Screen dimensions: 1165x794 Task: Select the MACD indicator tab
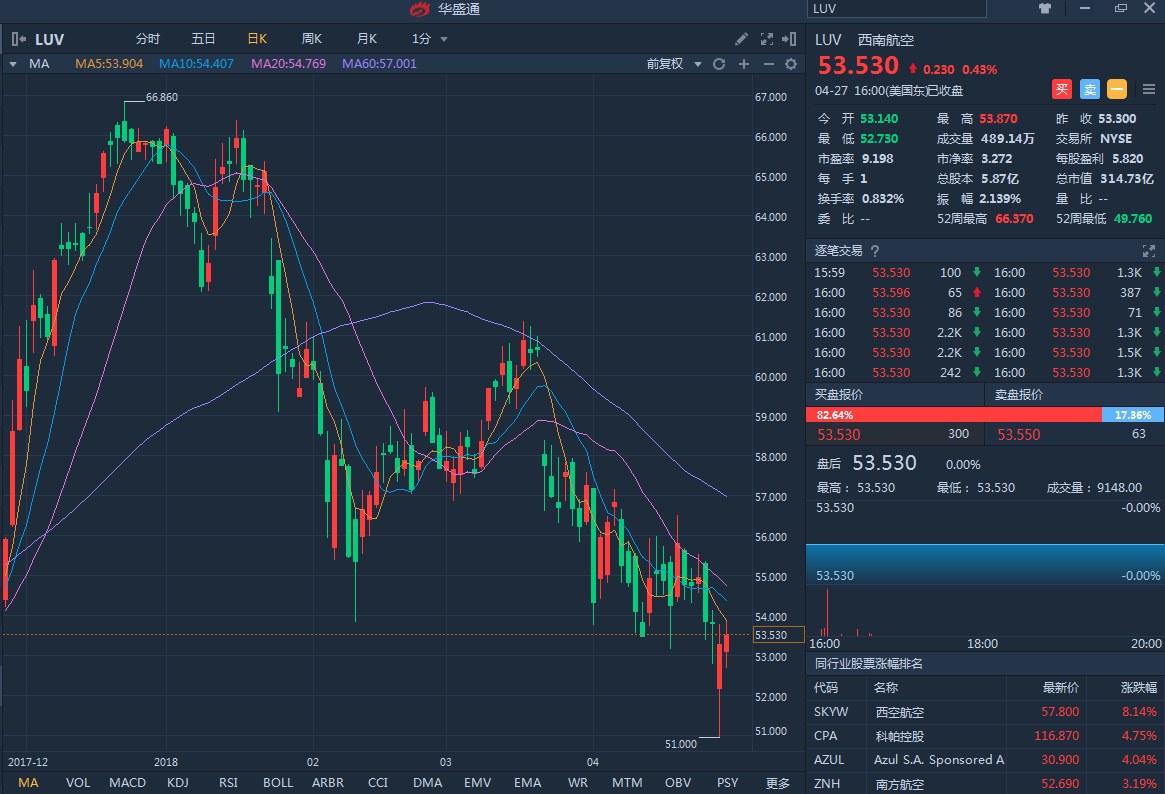(127, 782)
